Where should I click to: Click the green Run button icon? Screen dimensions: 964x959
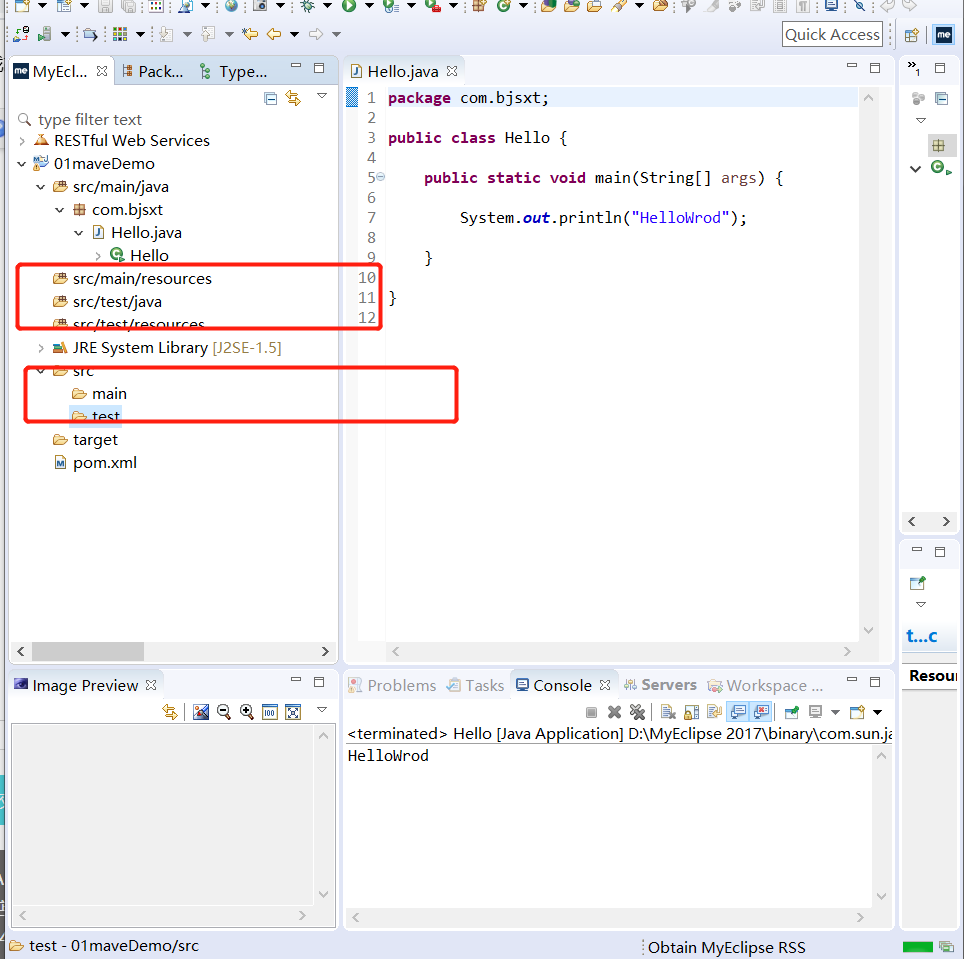[349, 6]
